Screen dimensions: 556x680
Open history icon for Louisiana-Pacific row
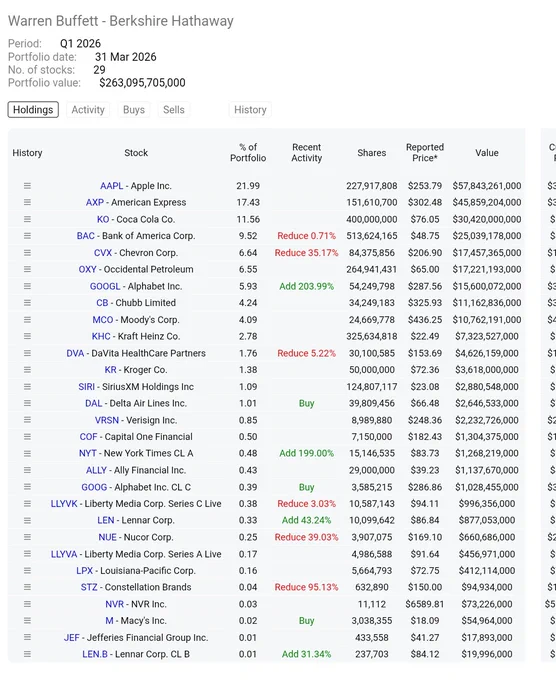pyautogui.click(x=27, y=570)
